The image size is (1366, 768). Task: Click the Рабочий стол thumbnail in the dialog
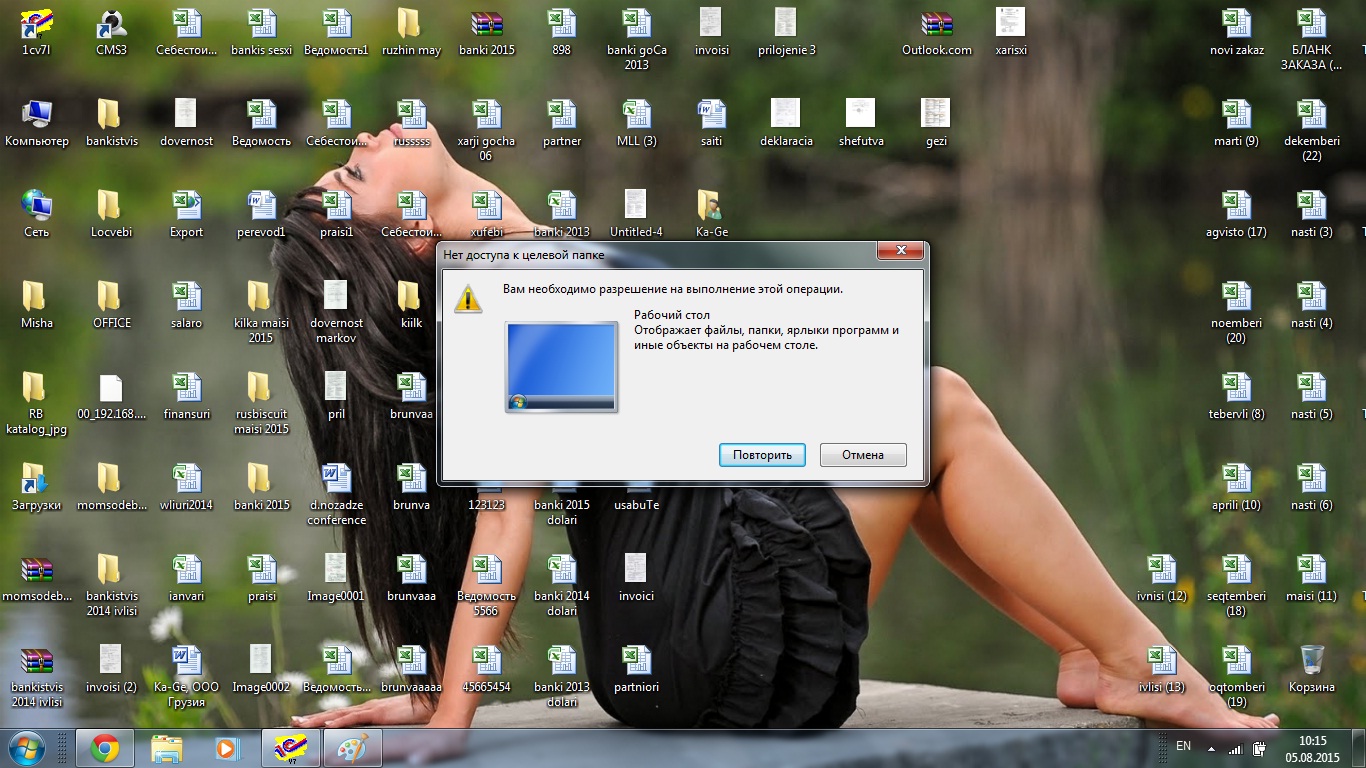(x=561, y=367)
